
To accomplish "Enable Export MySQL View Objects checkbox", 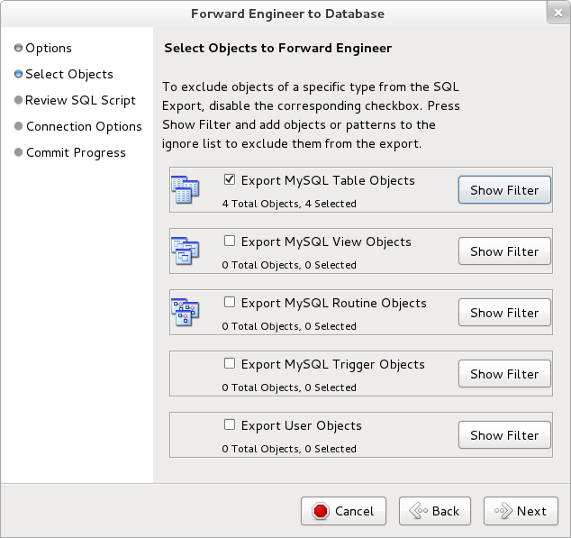I will 229,241.
